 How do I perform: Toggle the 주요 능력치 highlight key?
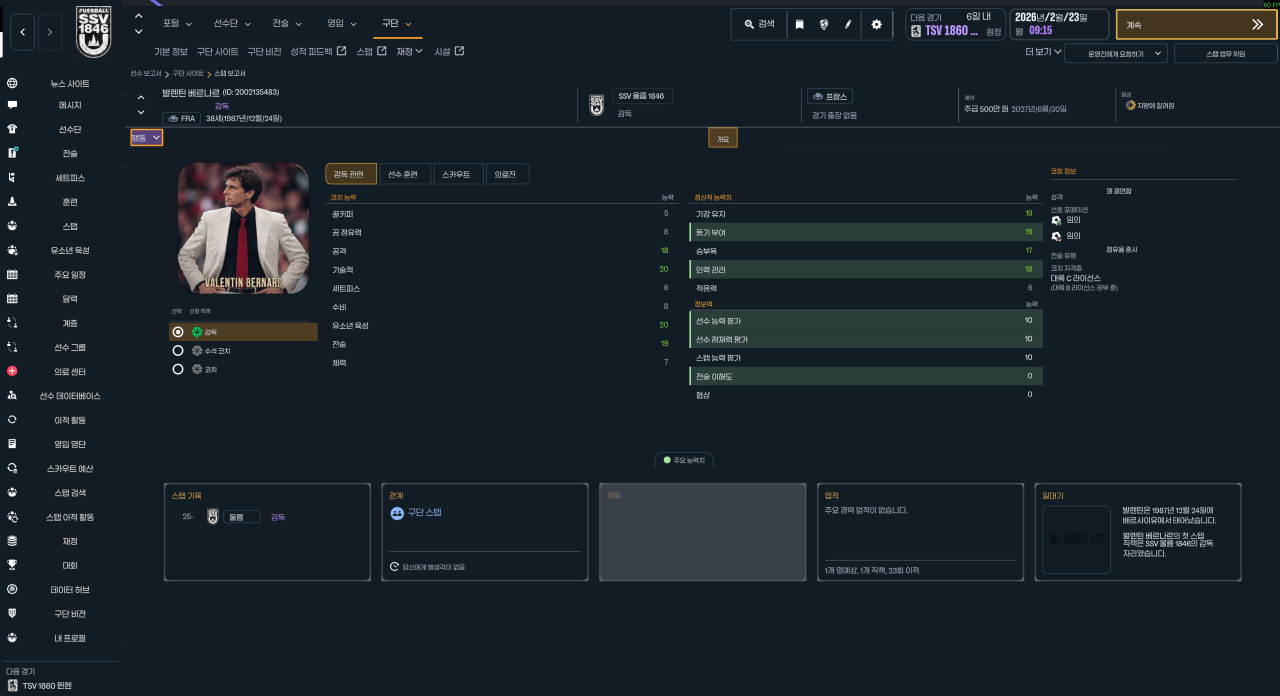(x=684, y=460)
